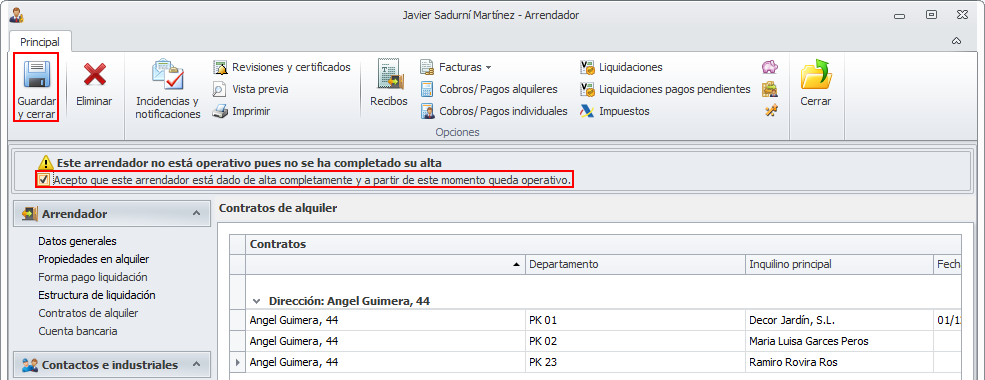Open Liquidaciones pagos pendientes
Screen dimensions: 985x380
(x=665, y=89)
